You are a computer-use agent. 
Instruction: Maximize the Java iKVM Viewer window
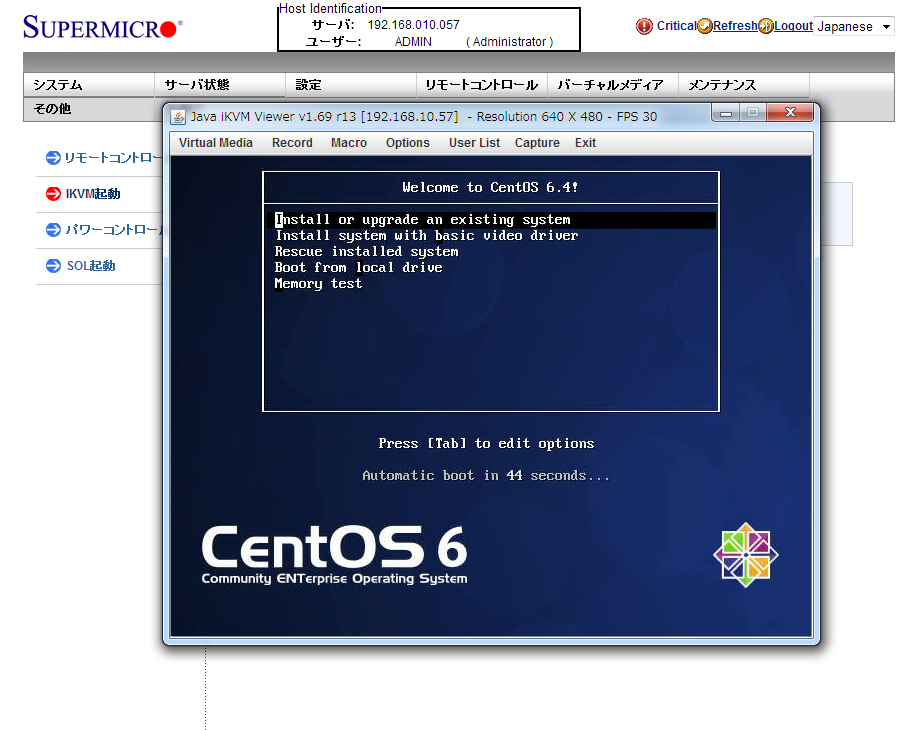753,113
